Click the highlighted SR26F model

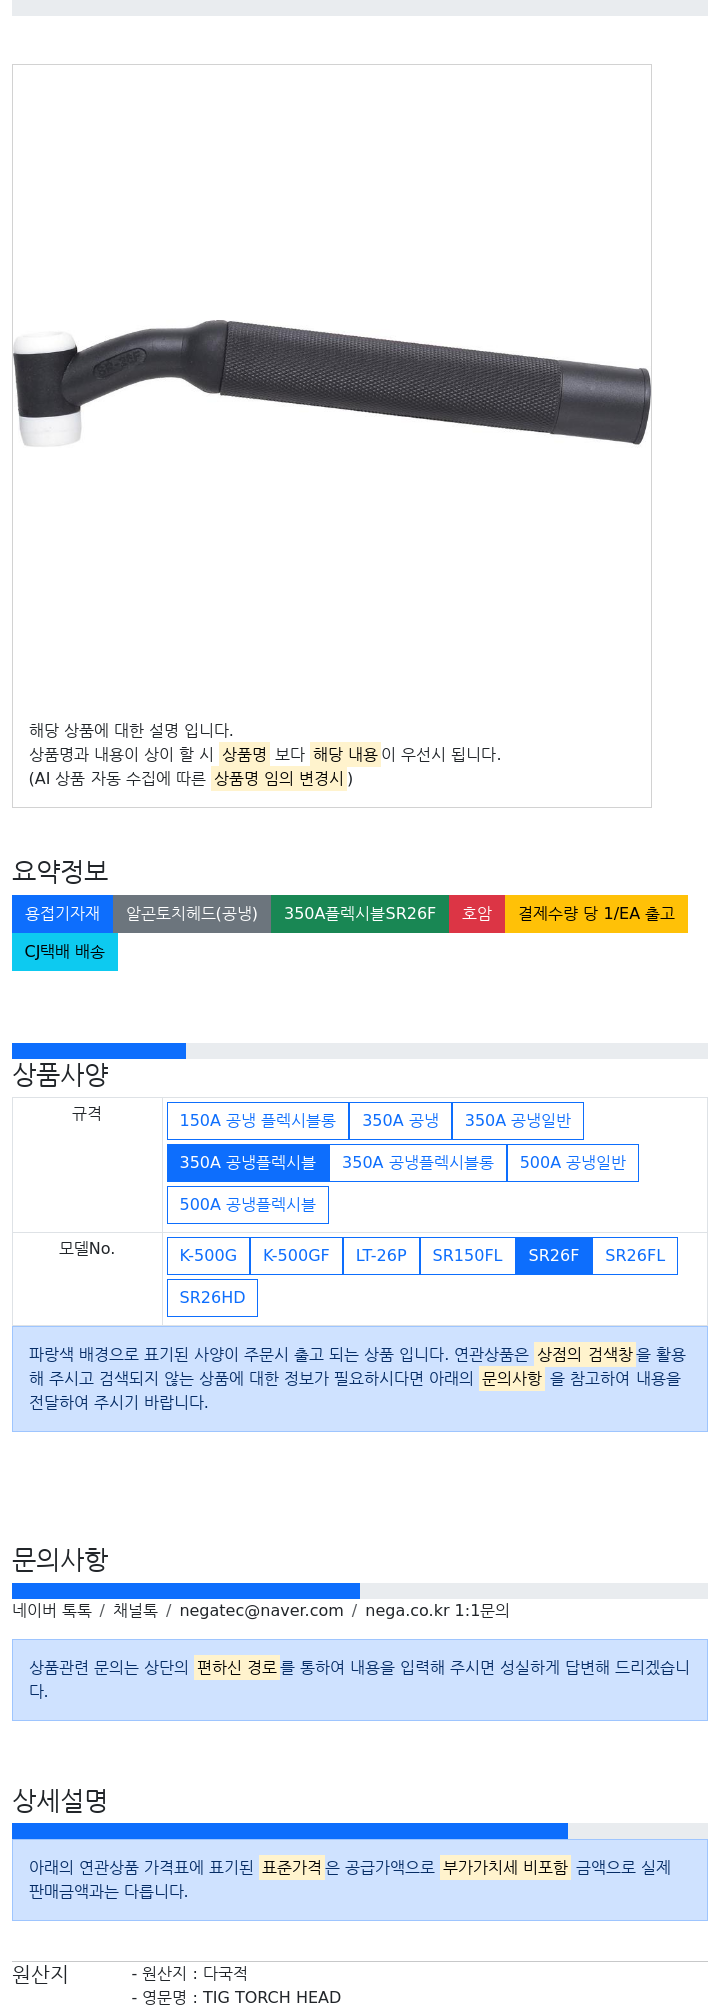click(x=554, y=1255)
